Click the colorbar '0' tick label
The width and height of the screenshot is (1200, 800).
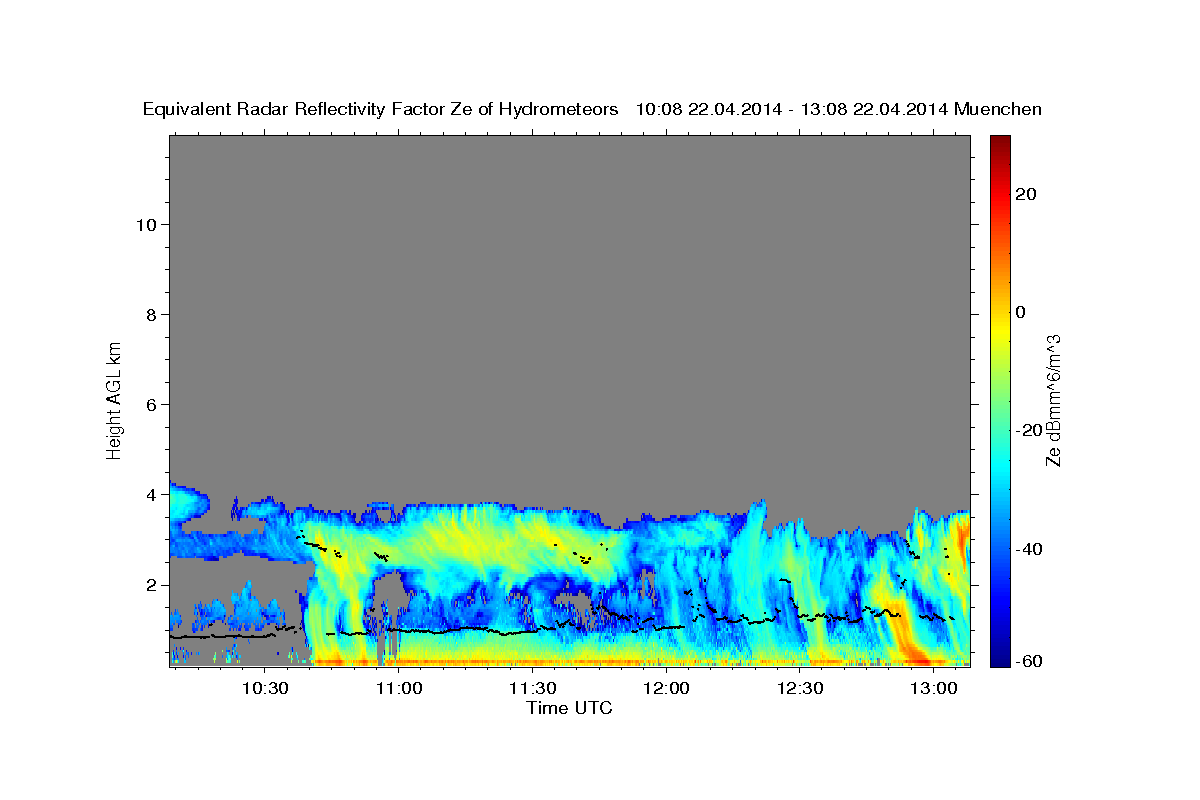click(x=1020, y=312)
